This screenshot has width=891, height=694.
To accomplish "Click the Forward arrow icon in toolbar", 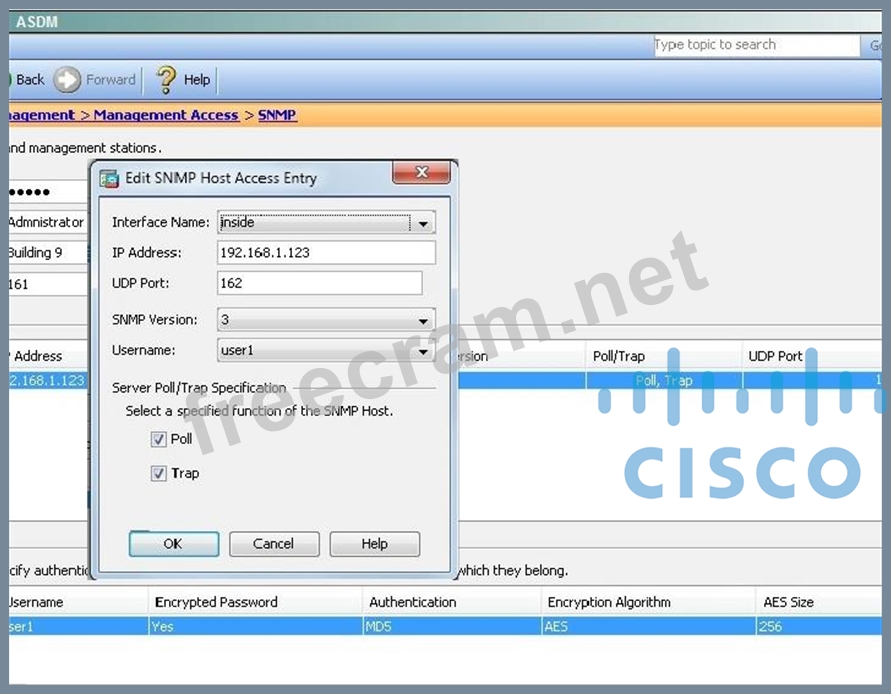I will coord(67,80).
